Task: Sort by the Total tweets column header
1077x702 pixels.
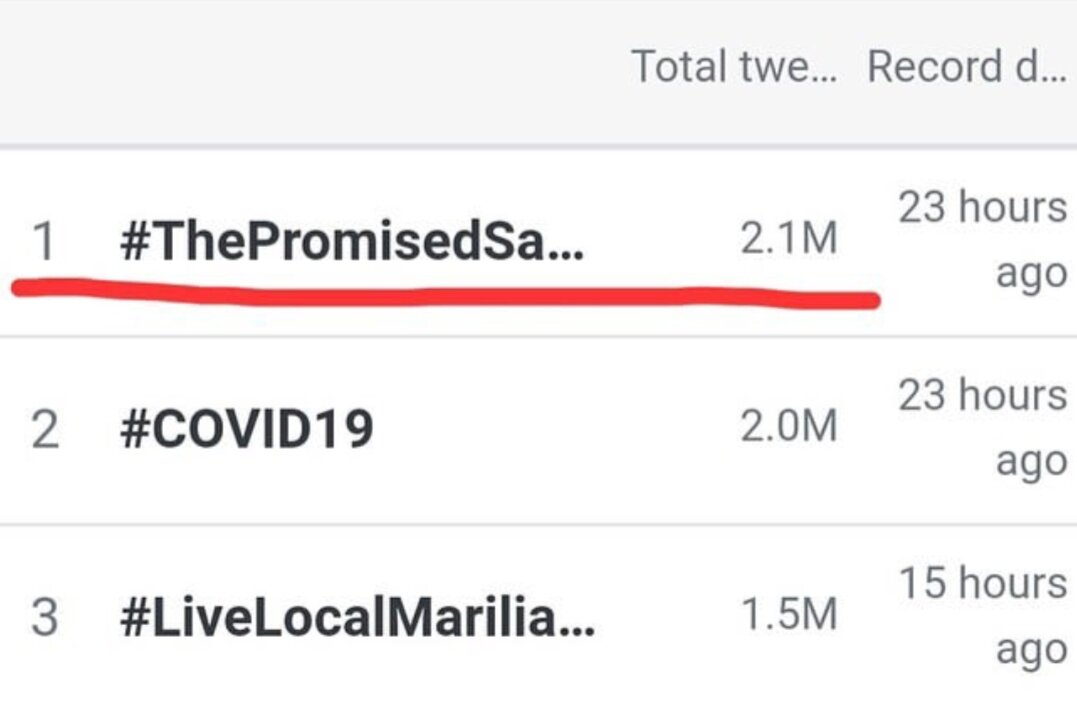Action: click(x=734, y=67)
